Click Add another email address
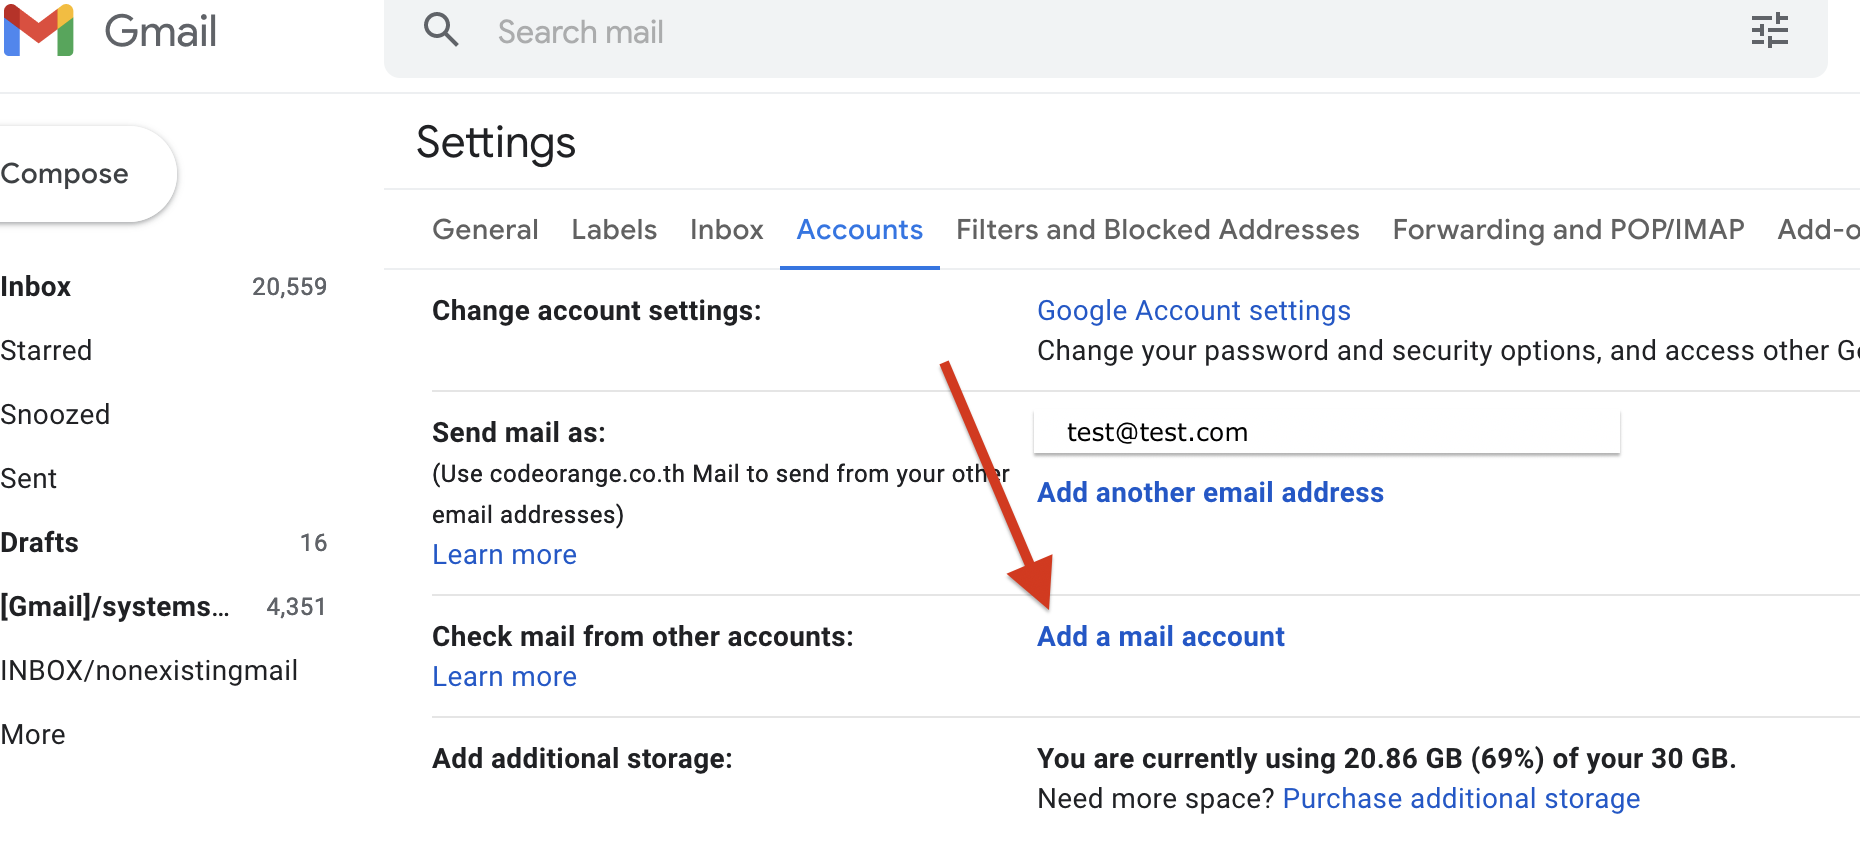1860x848 pixels. pos(1210,493)
